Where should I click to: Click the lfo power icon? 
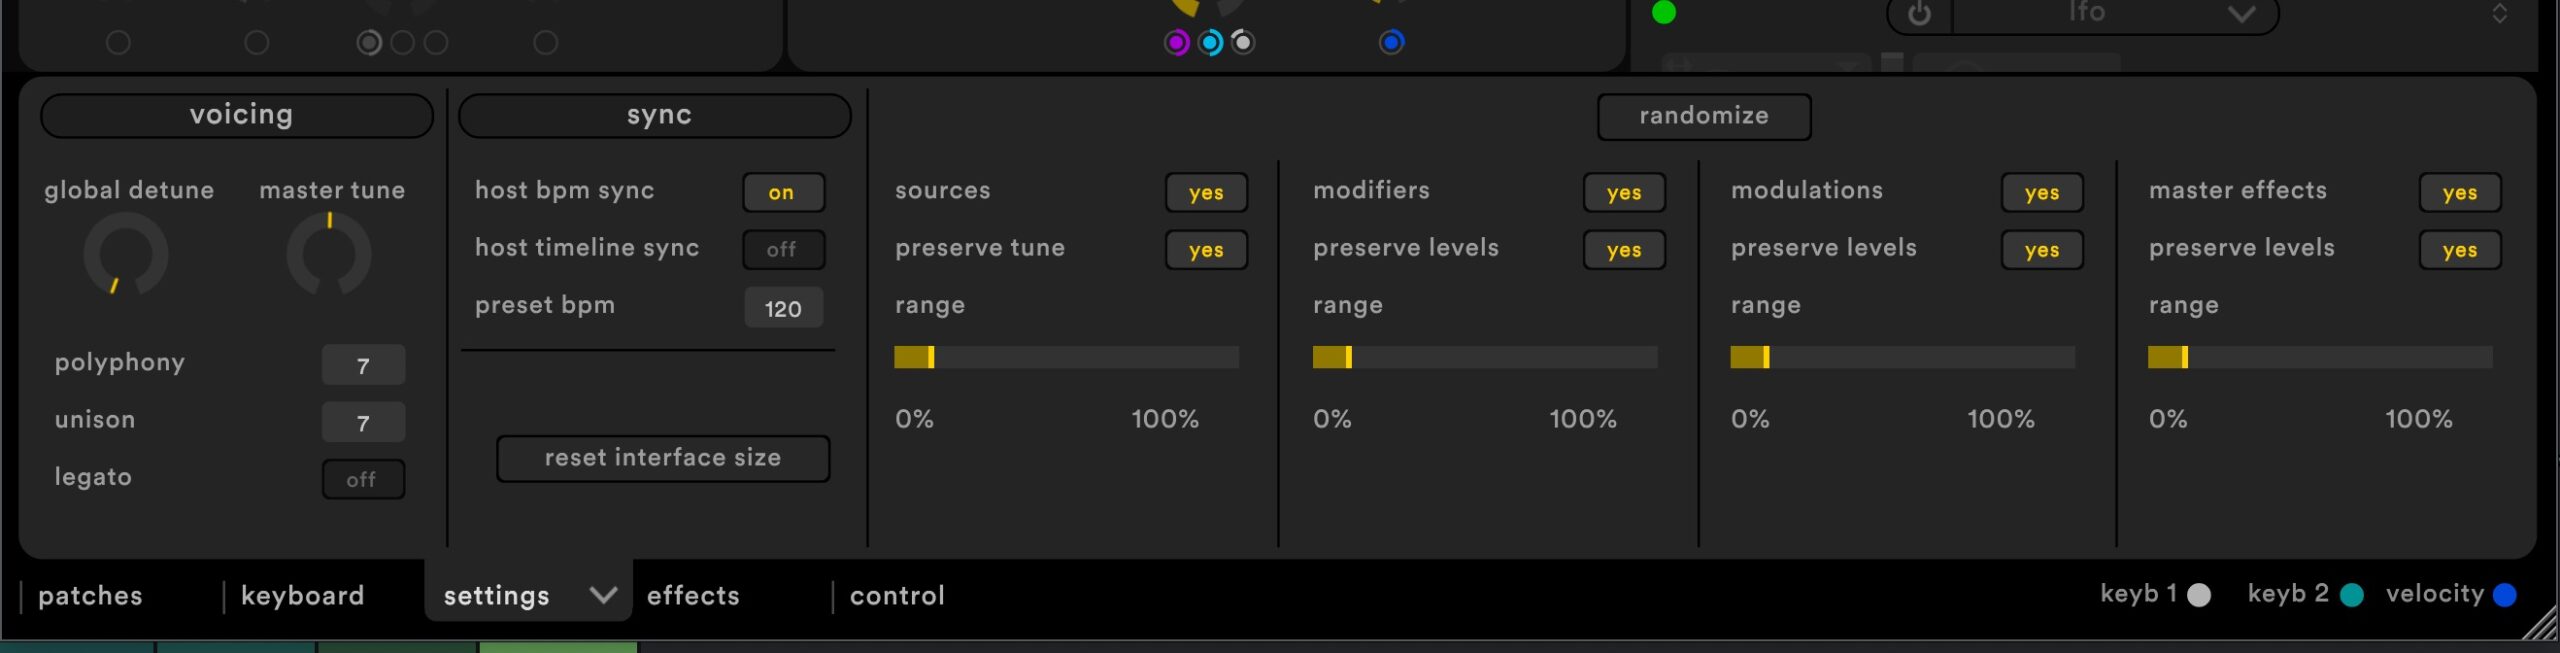[1918, 15]
